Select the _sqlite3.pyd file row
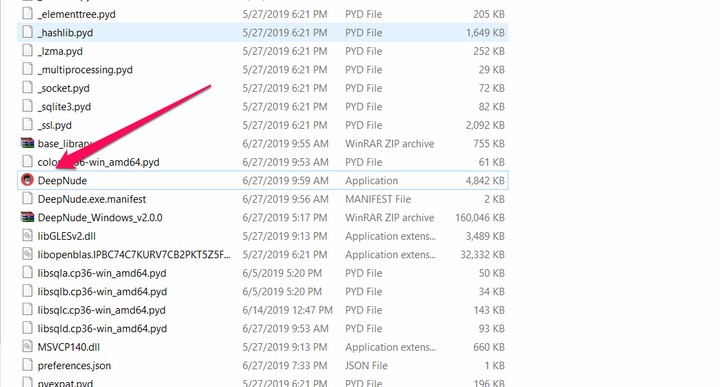Screen dimensions: 720x387 263,107
